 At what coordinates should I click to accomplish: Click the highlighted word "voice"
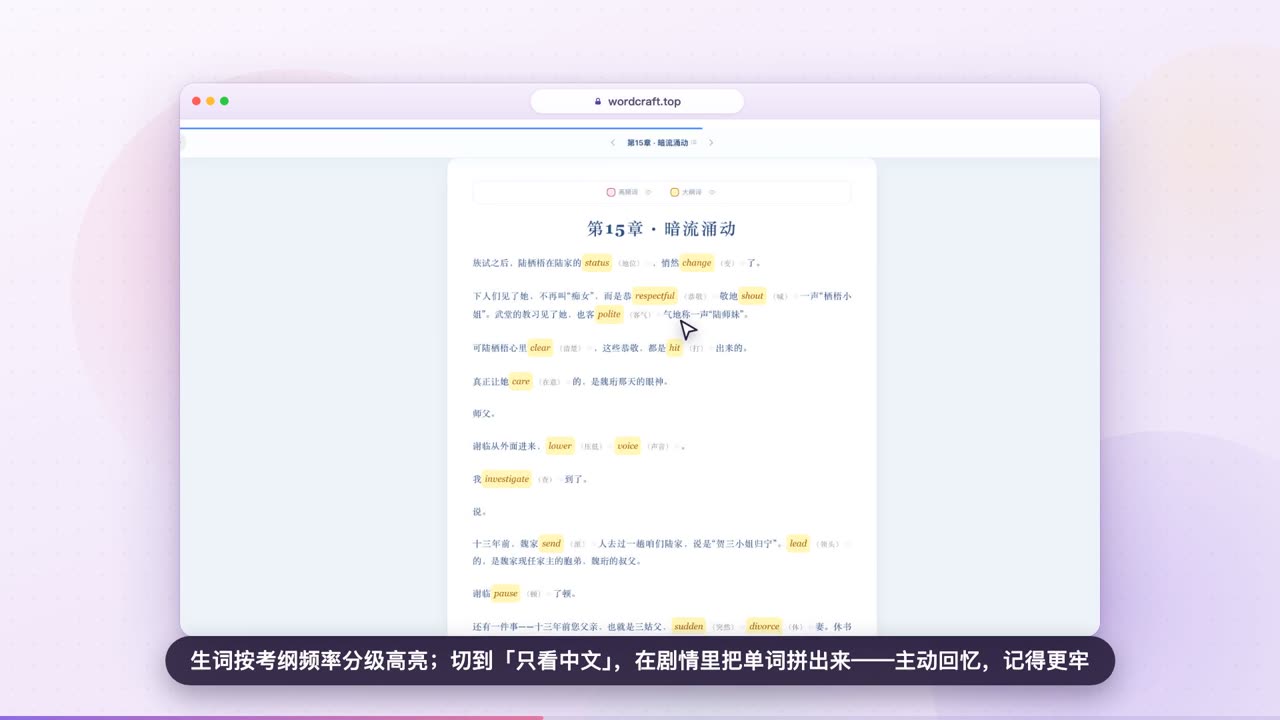[x=627, y=446]
